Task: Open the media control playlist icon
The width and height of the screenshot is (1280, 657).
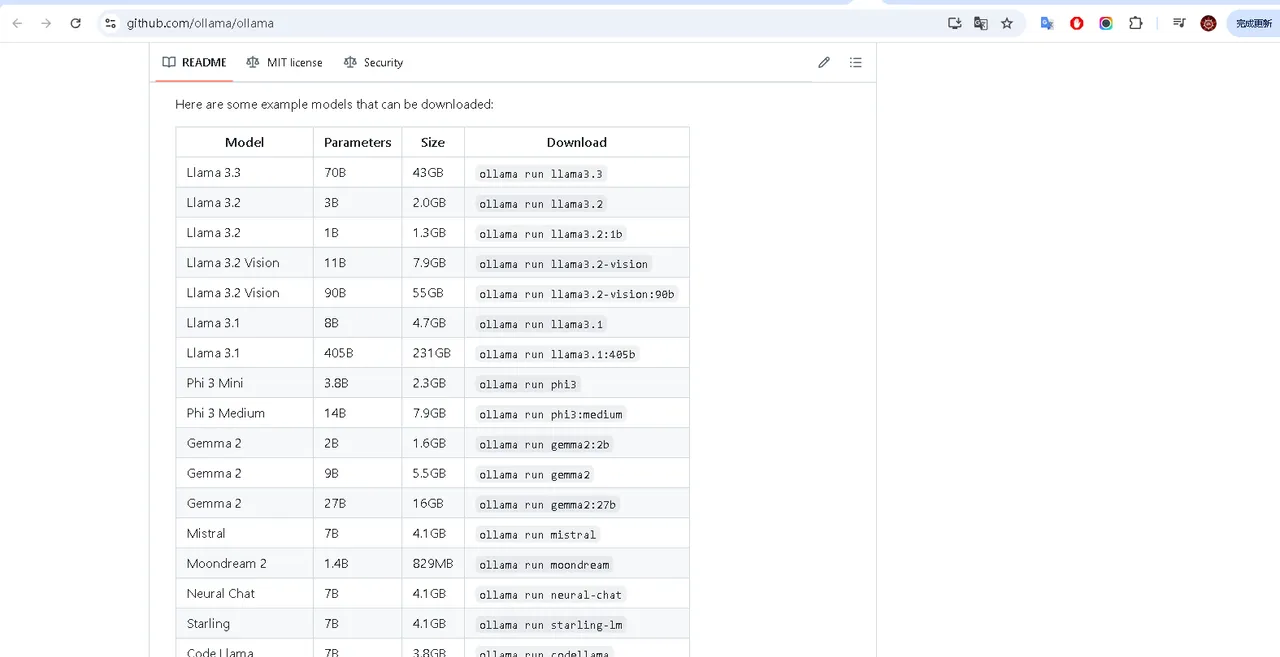Action: point(1179,23)
